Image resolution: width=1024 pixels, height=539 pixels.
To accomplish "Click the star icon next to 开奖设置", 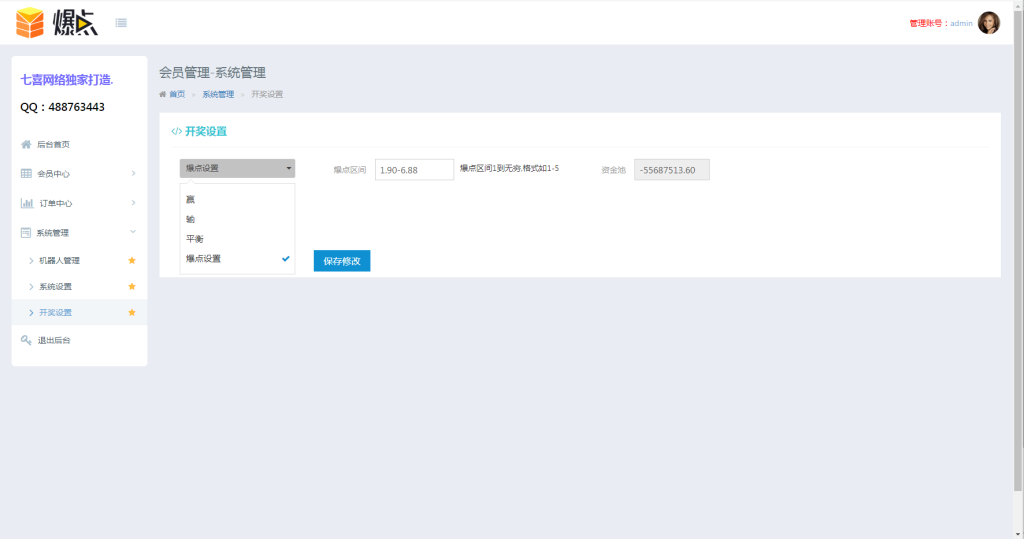I will 132,313.
